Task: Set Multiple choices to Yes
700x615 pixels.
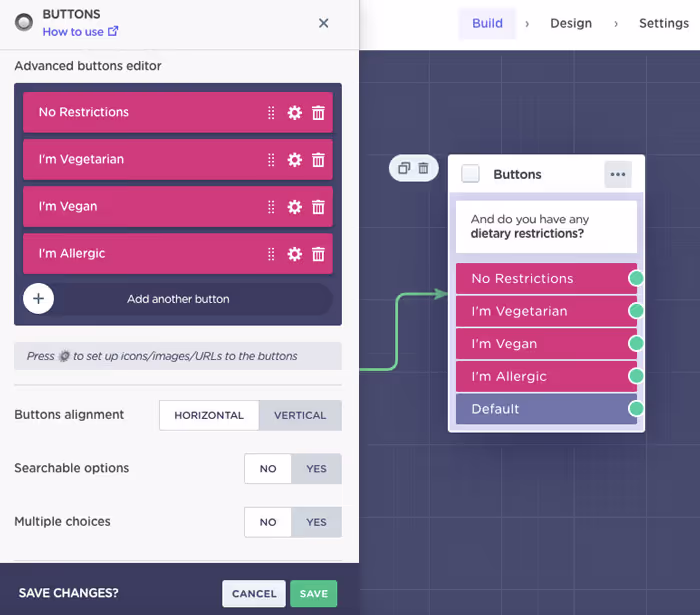Action: tap(317, 522)
